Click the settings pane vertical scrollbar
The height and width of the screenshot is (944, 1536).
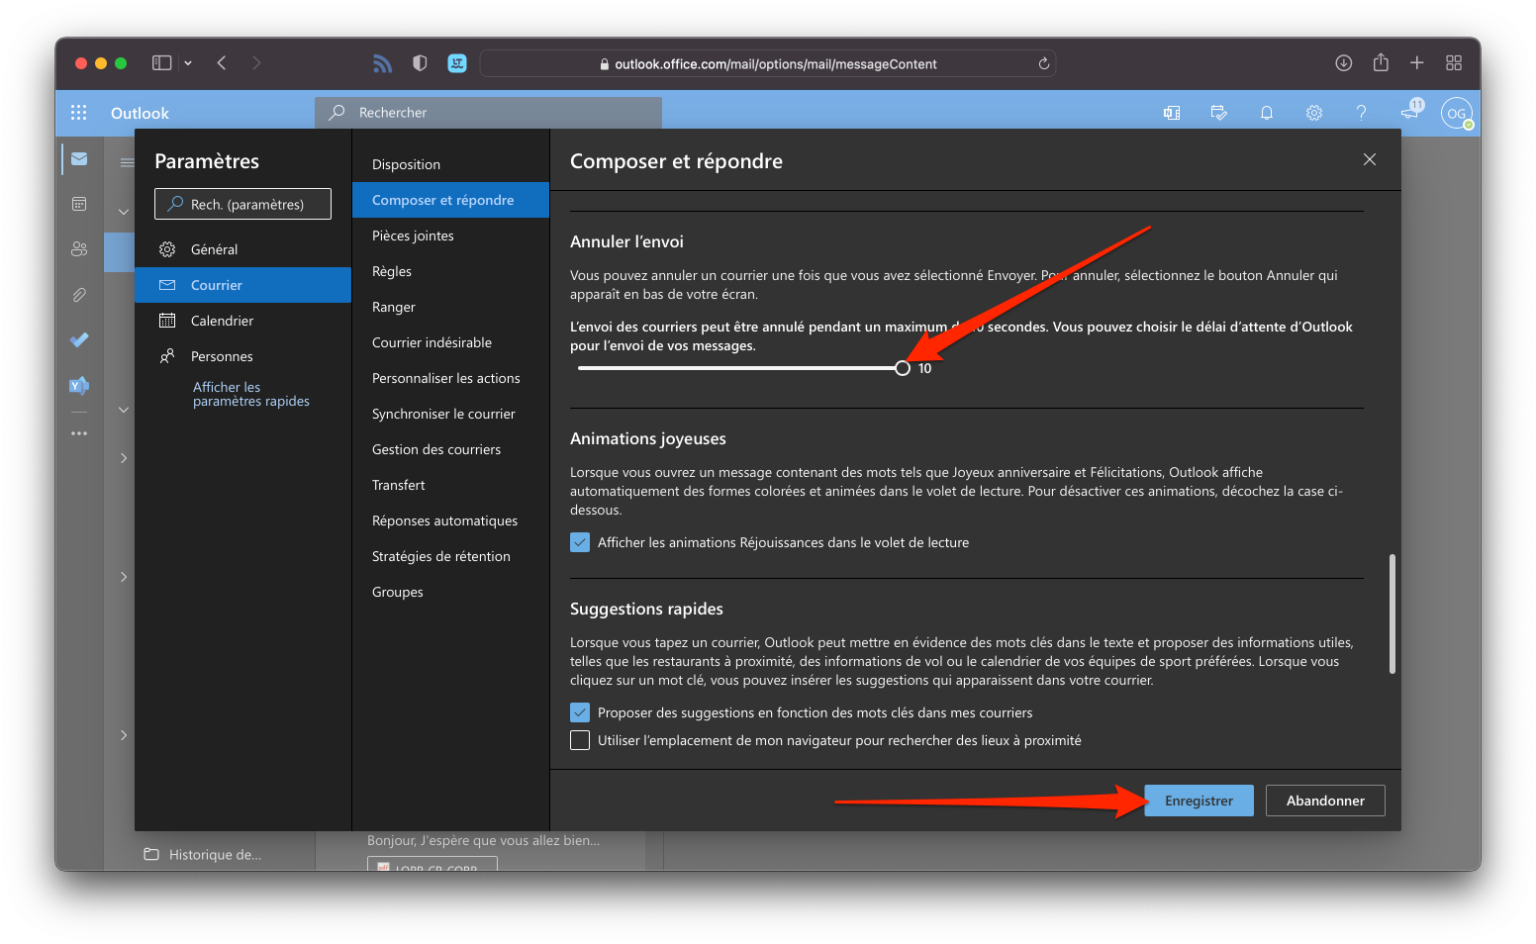click(x=1392, y=614)
